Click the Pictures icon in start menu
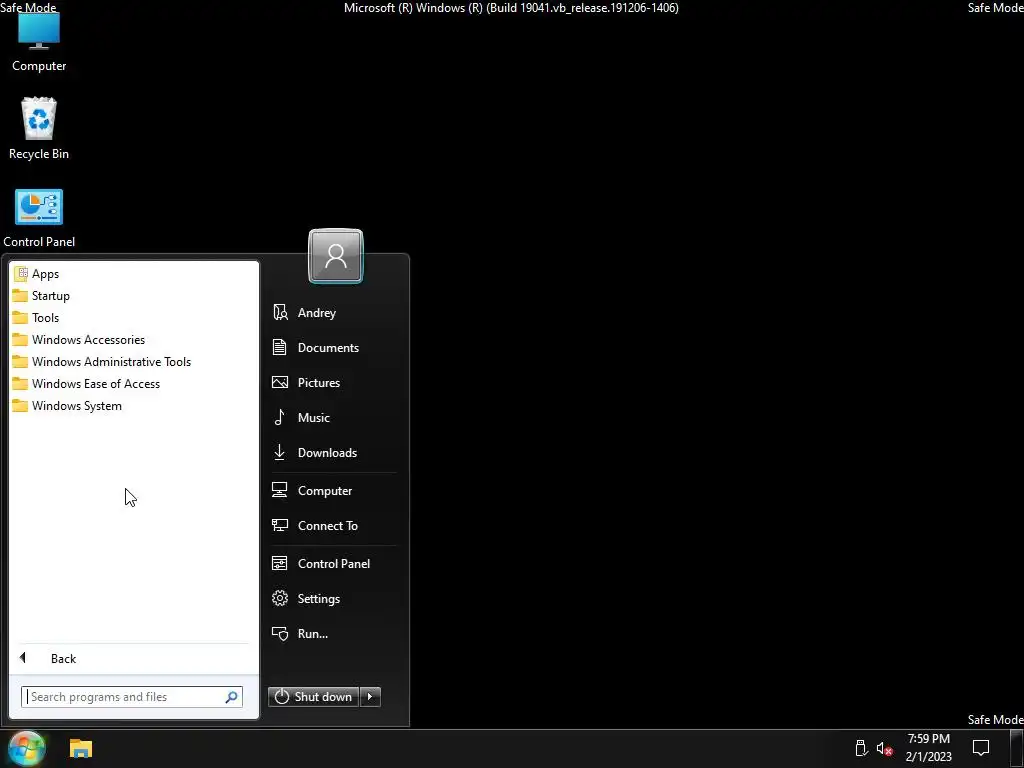The width and height of the screenshot is (1024, 768). pyautogui.click(x=280, y=383)
